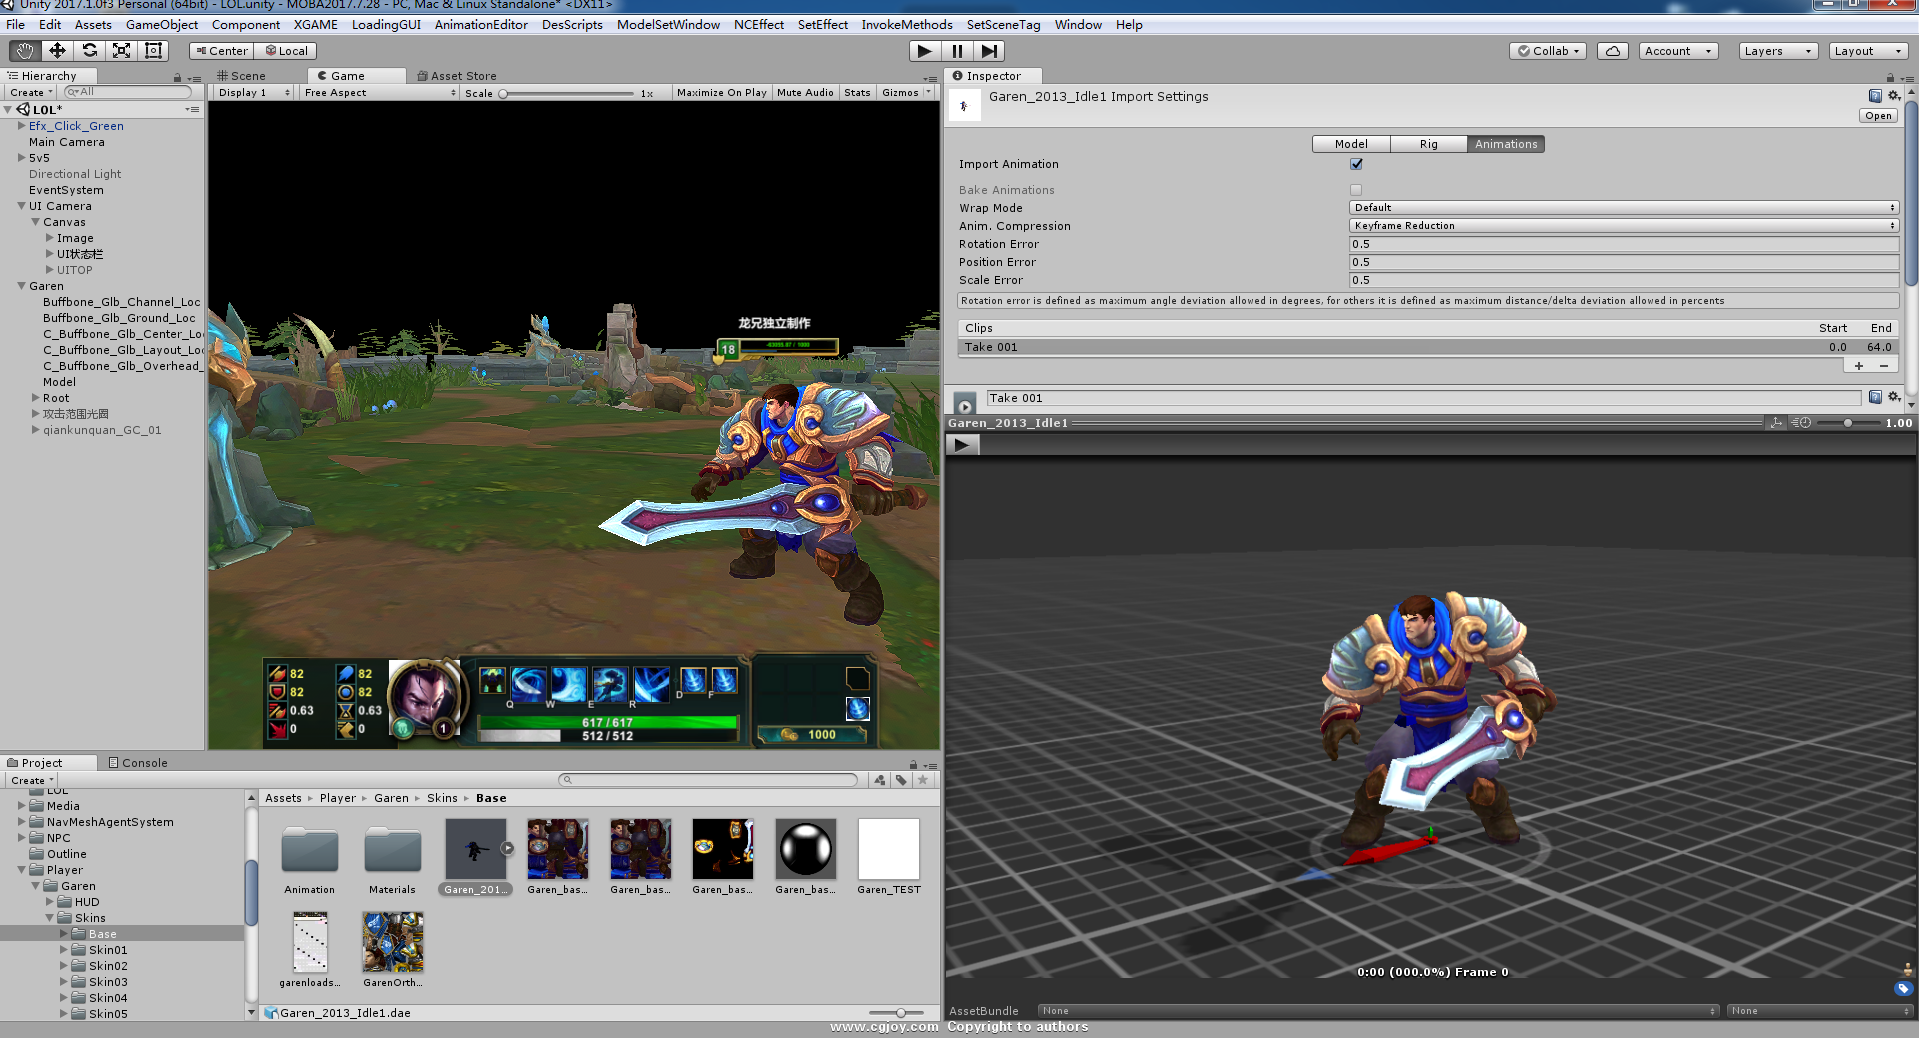This screenshot has width=1919, height=1038.
Task: Open Display 1 dropdown
Action: 254,93
